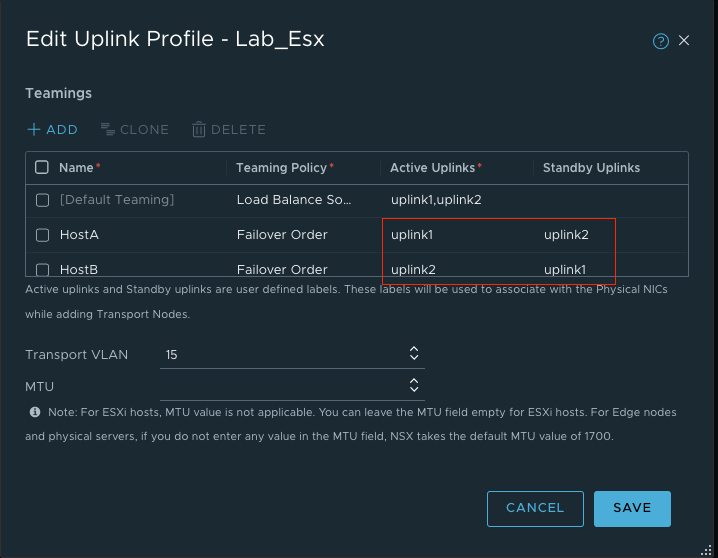The width and height of the screenshot is (718, 558).
Task: Click the ADD teaming button
Action: 52,129
